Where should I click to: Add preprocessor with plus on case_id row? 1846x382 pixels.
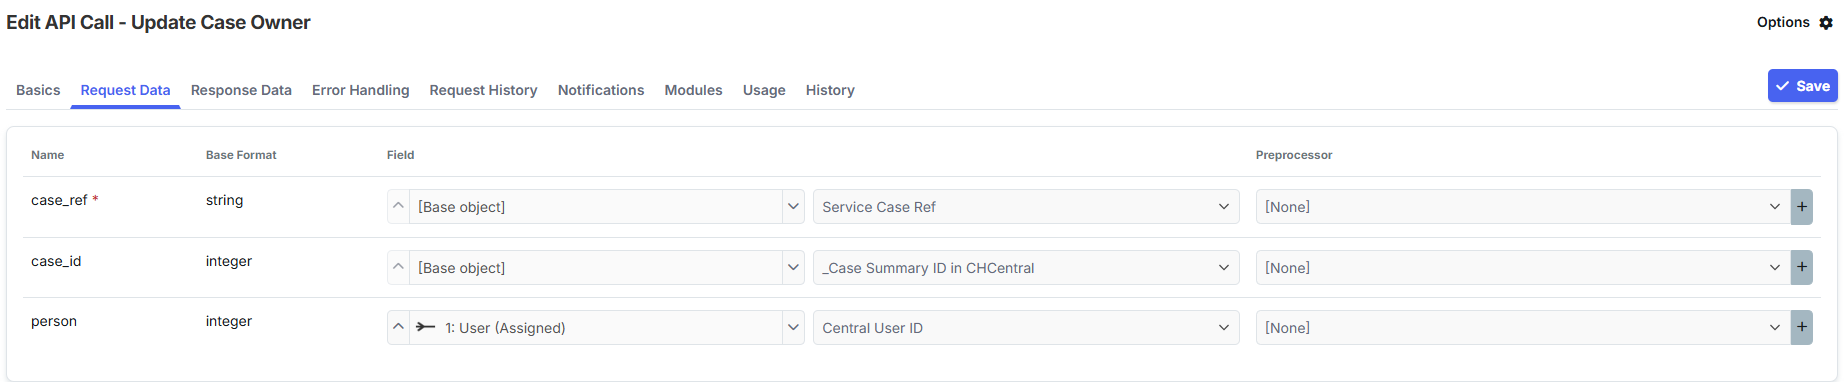(x=1802, y=268)
